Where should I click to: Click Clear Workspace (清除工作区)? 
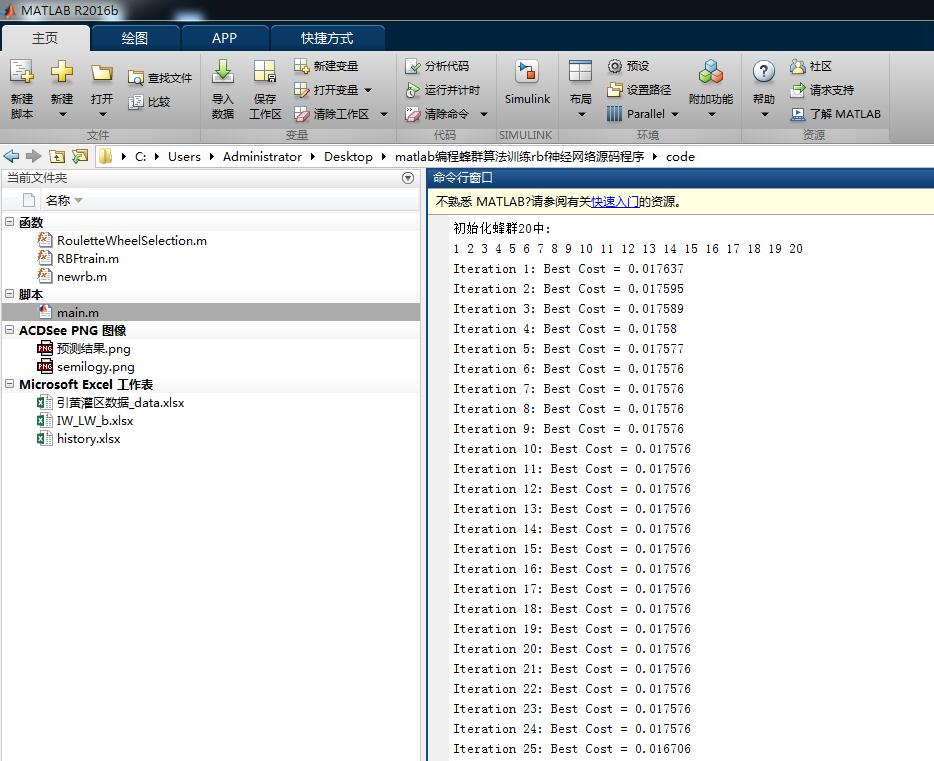tap(332, 114)
